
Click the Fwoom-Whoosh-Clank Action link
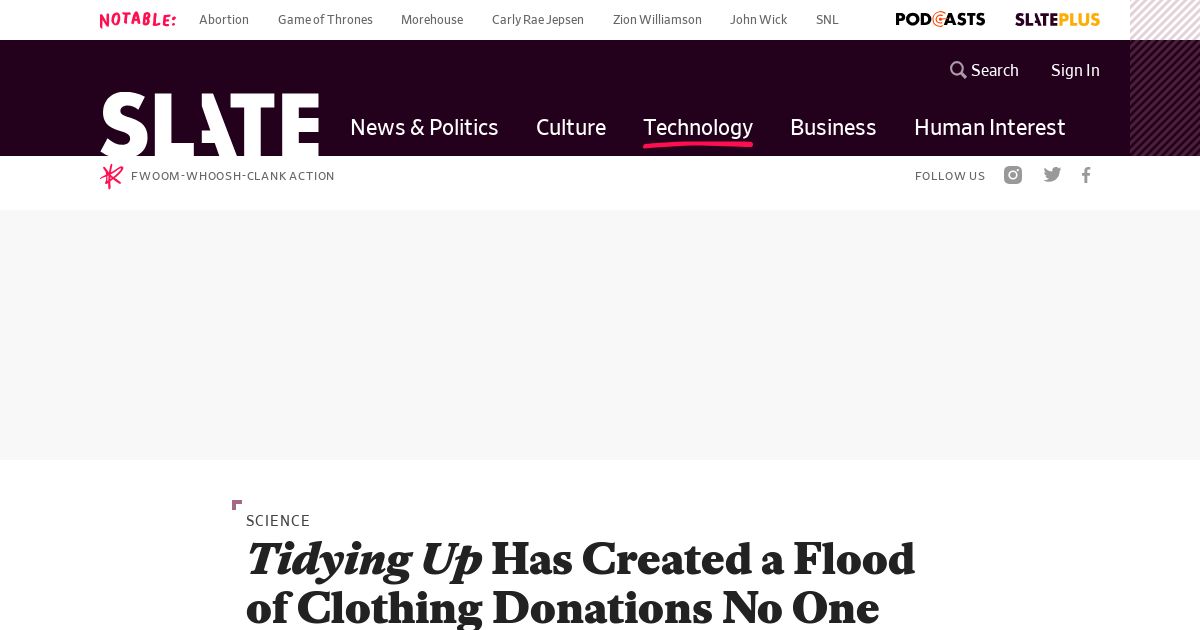tap(233, 176)
